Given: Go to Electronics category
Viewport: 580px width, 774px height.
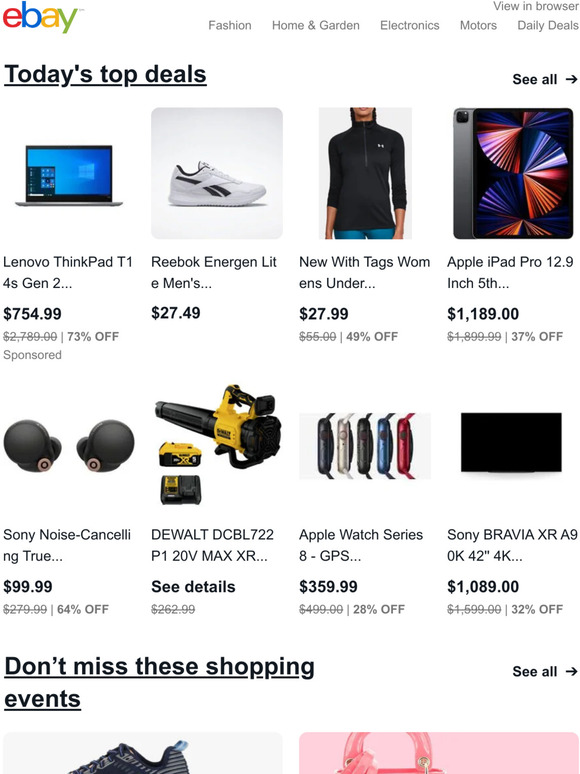Looking at the screenshot, I should pos(409,25).
